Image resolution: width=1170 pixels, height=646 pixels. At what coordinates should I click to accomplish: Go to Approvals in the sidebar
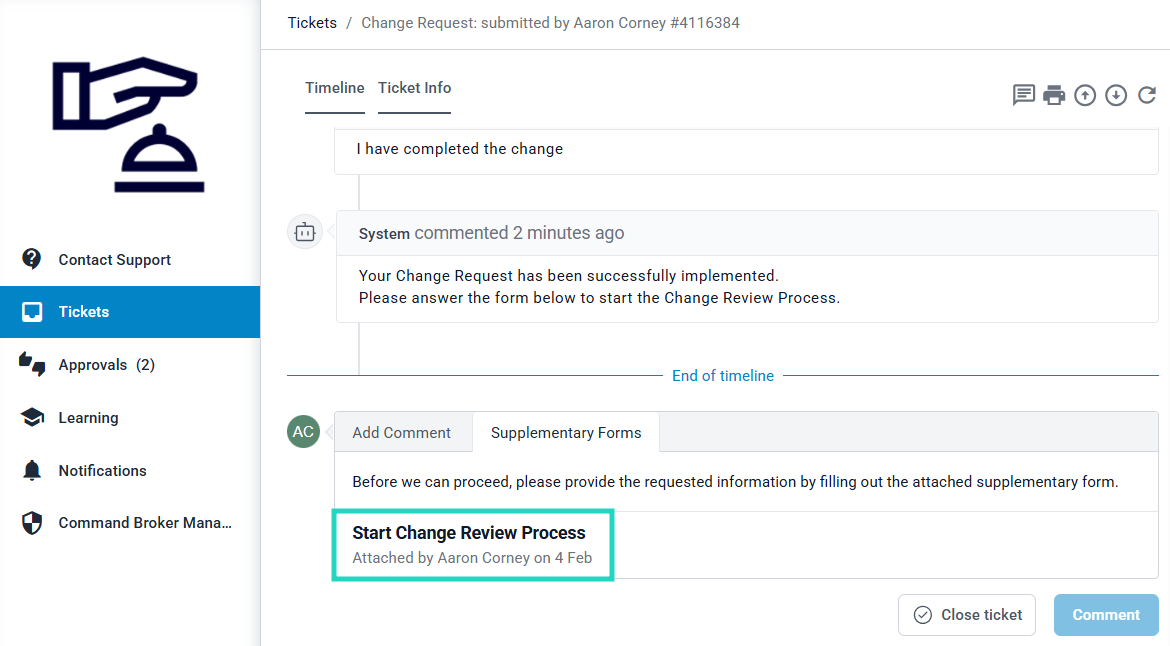click(x=106, y=365)
